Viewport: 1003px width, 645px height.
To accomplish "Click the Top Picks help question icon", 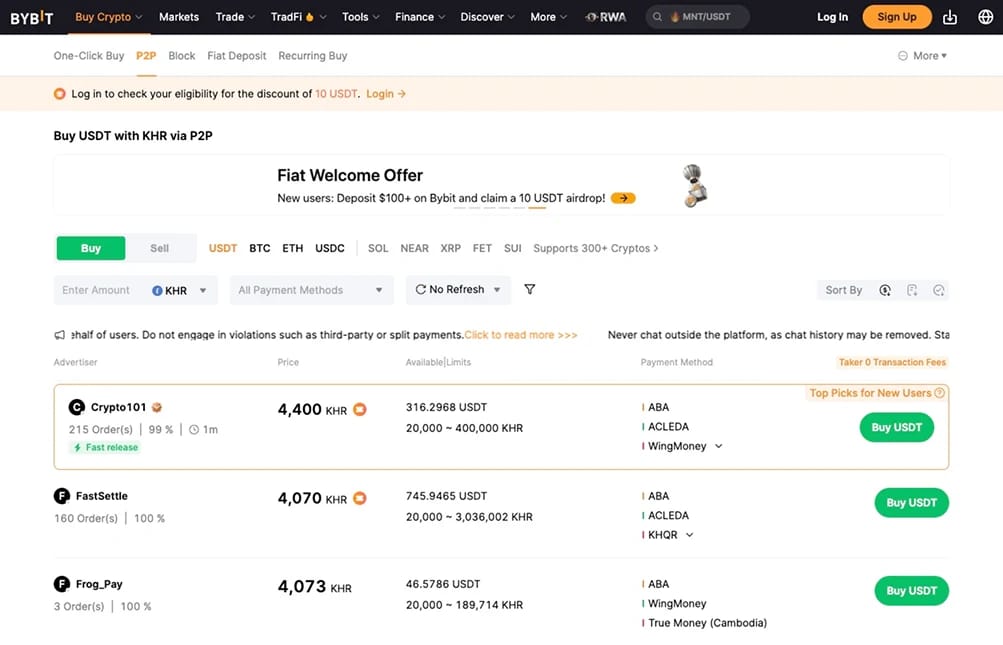I will [939, 393].
